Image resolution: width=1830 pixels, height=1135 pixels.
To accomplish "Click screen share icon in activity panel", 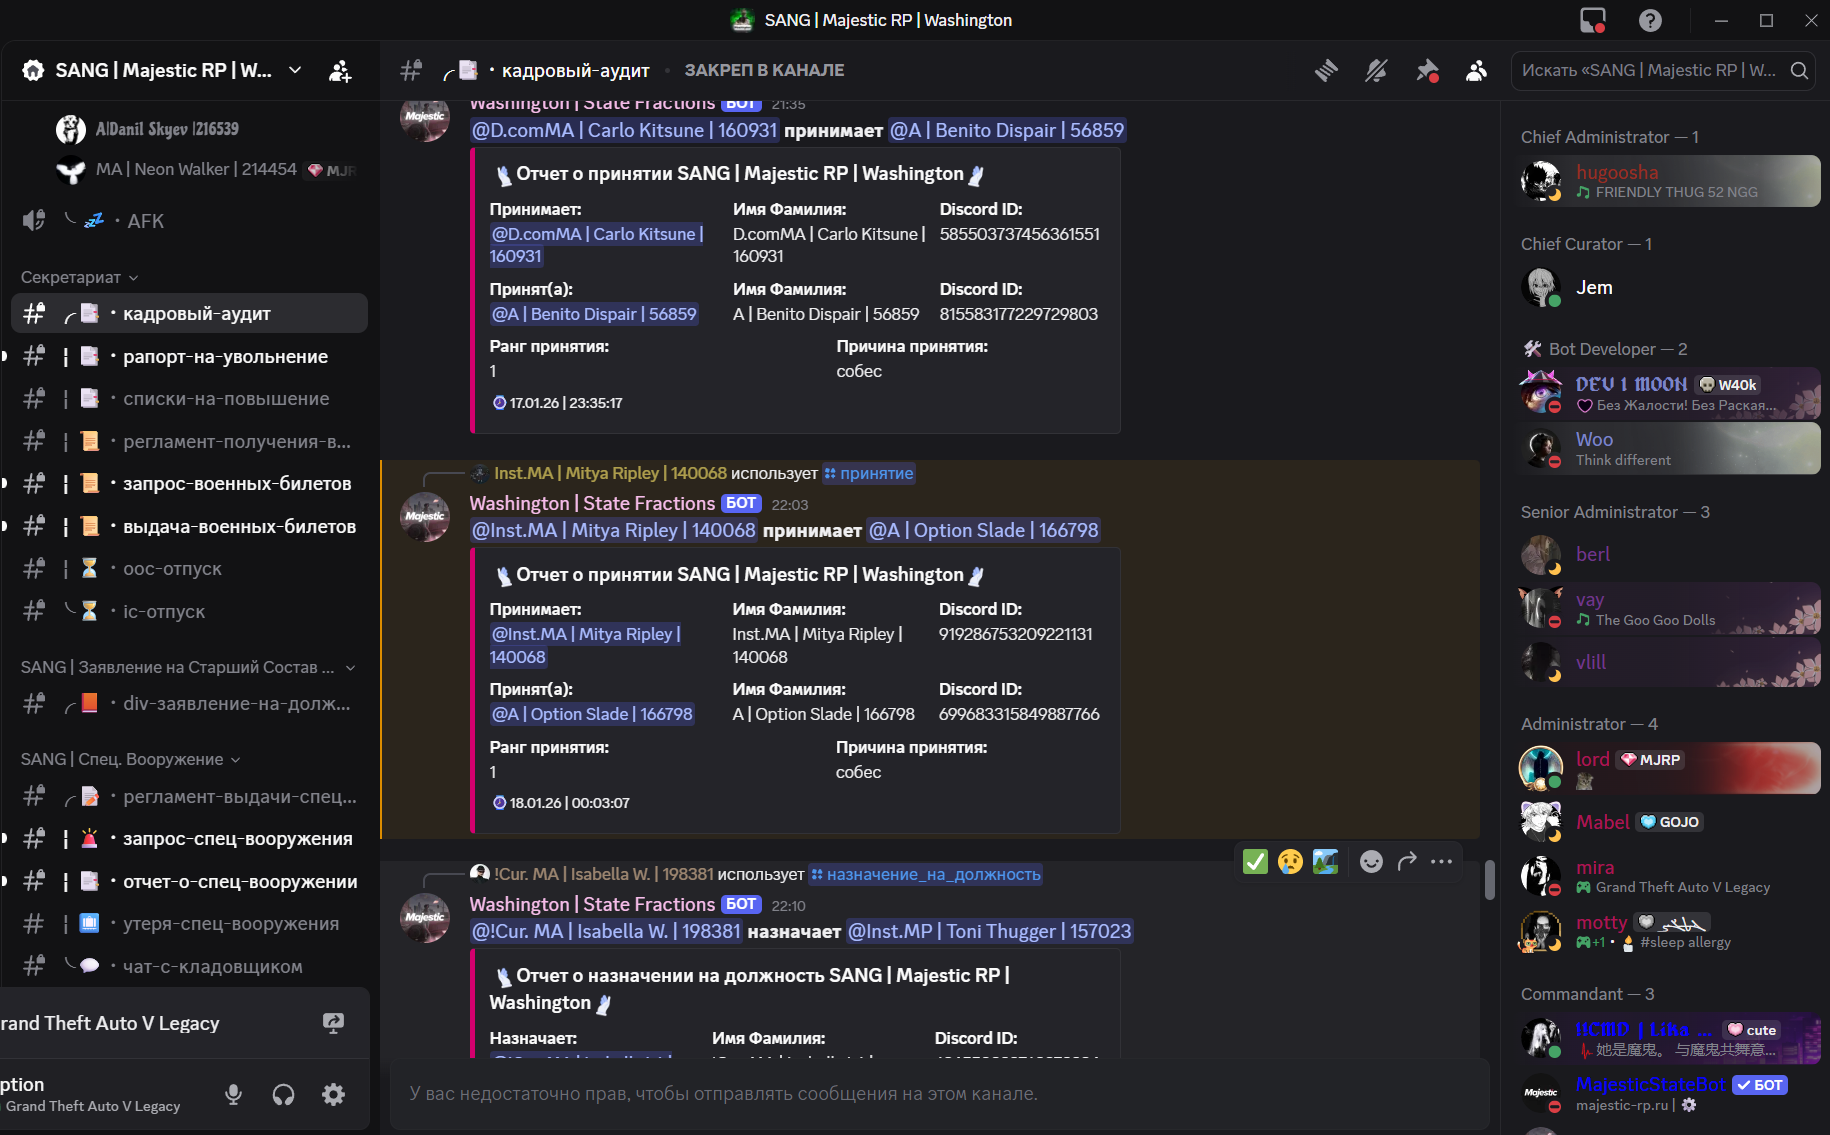I will coord(333,1023).
